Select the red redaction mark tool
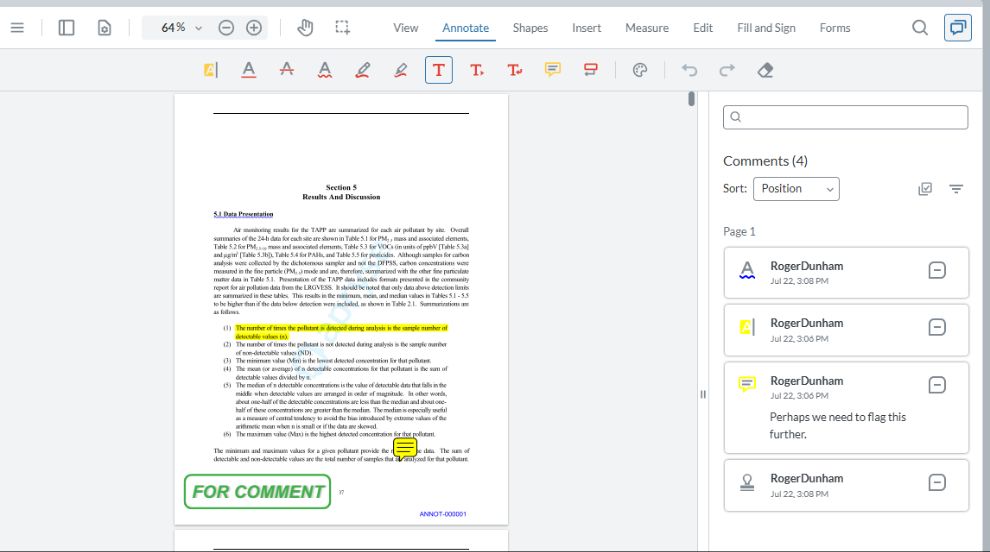Image resolution: width=990 pixels, height=552 pixels. tap(590, 70)
